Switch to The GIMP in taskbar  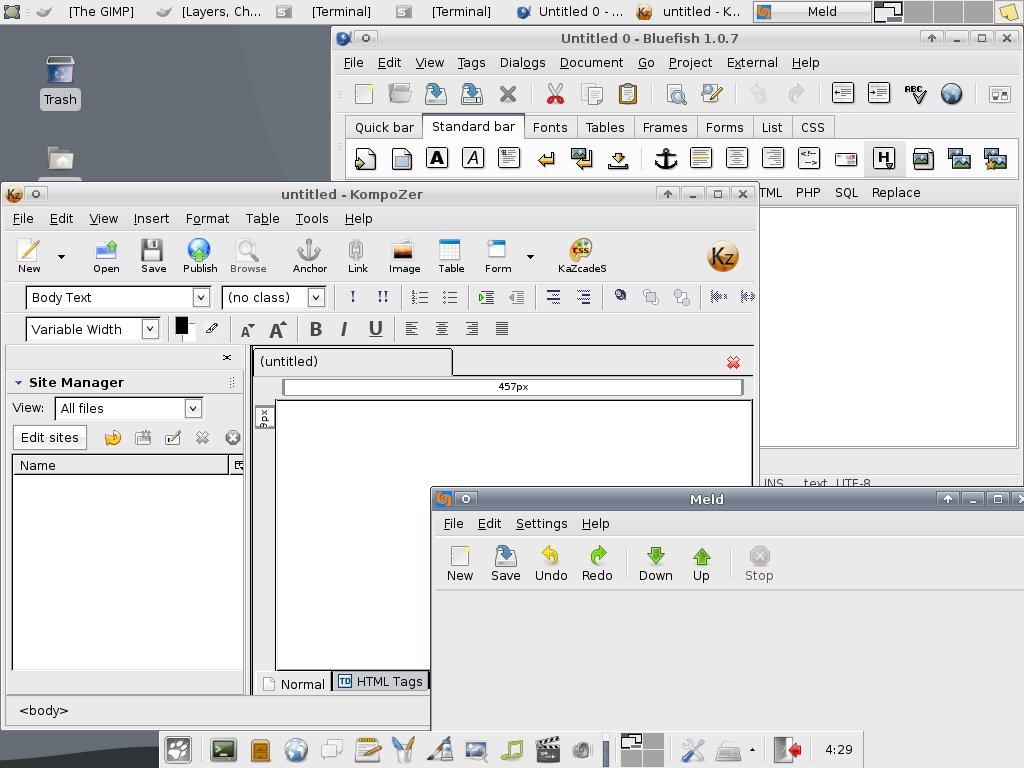click(x=86, y=11)
